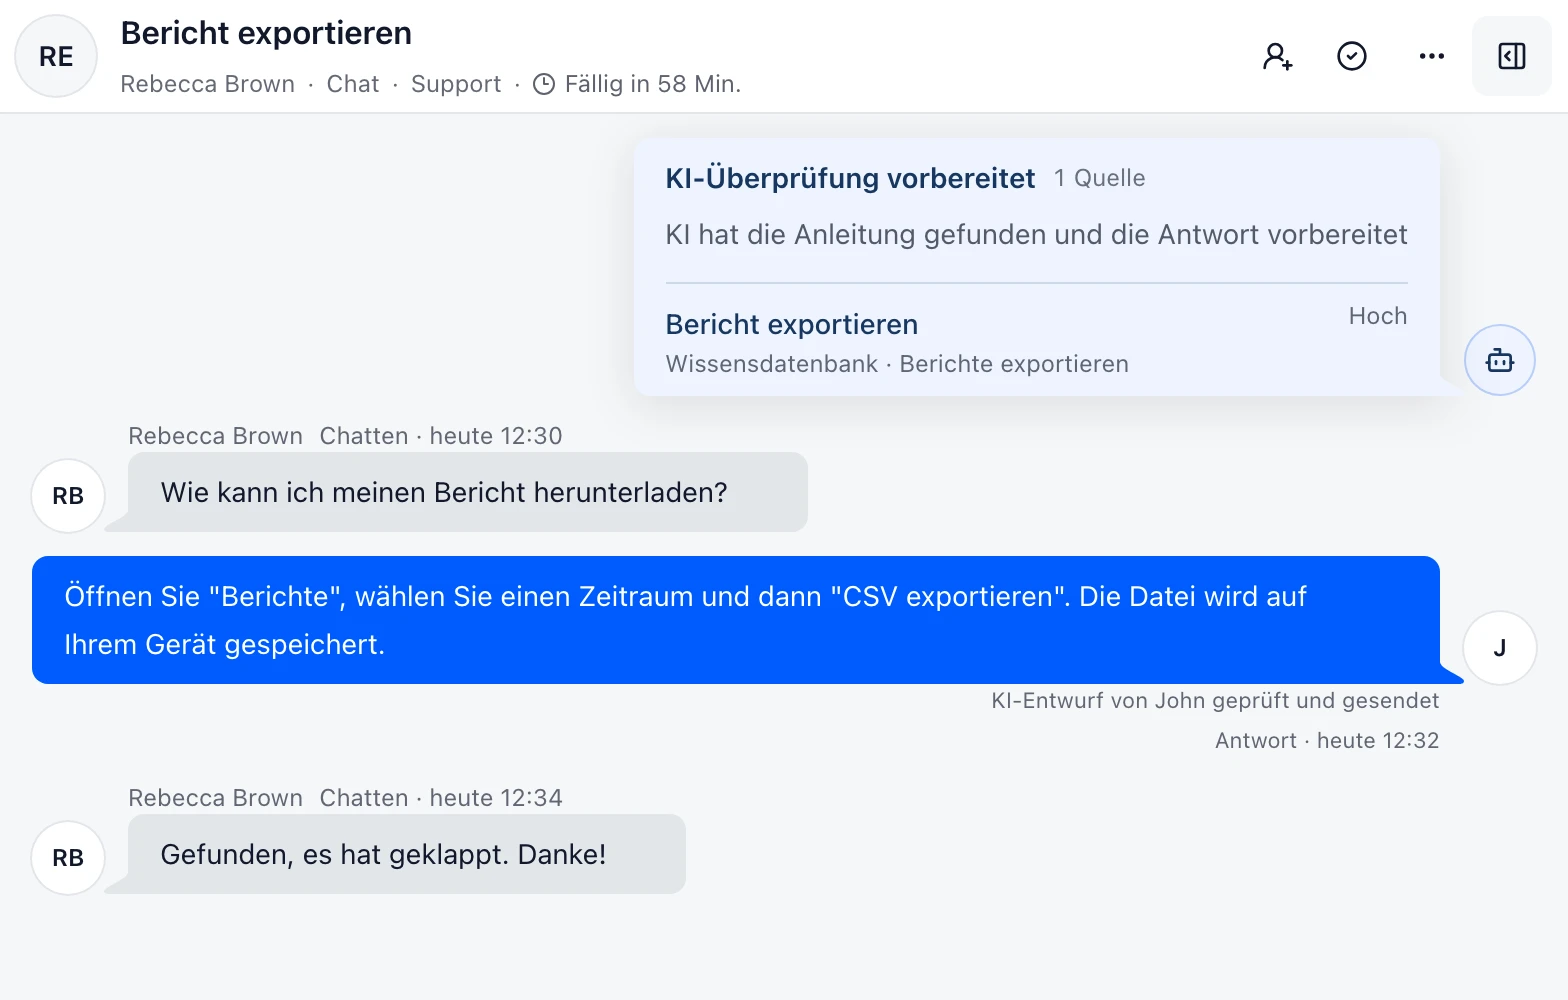Click "KI-Entwurf von John geprüft und gesendet" note
1568x1000 pixels.
[x=1215, y=701]
